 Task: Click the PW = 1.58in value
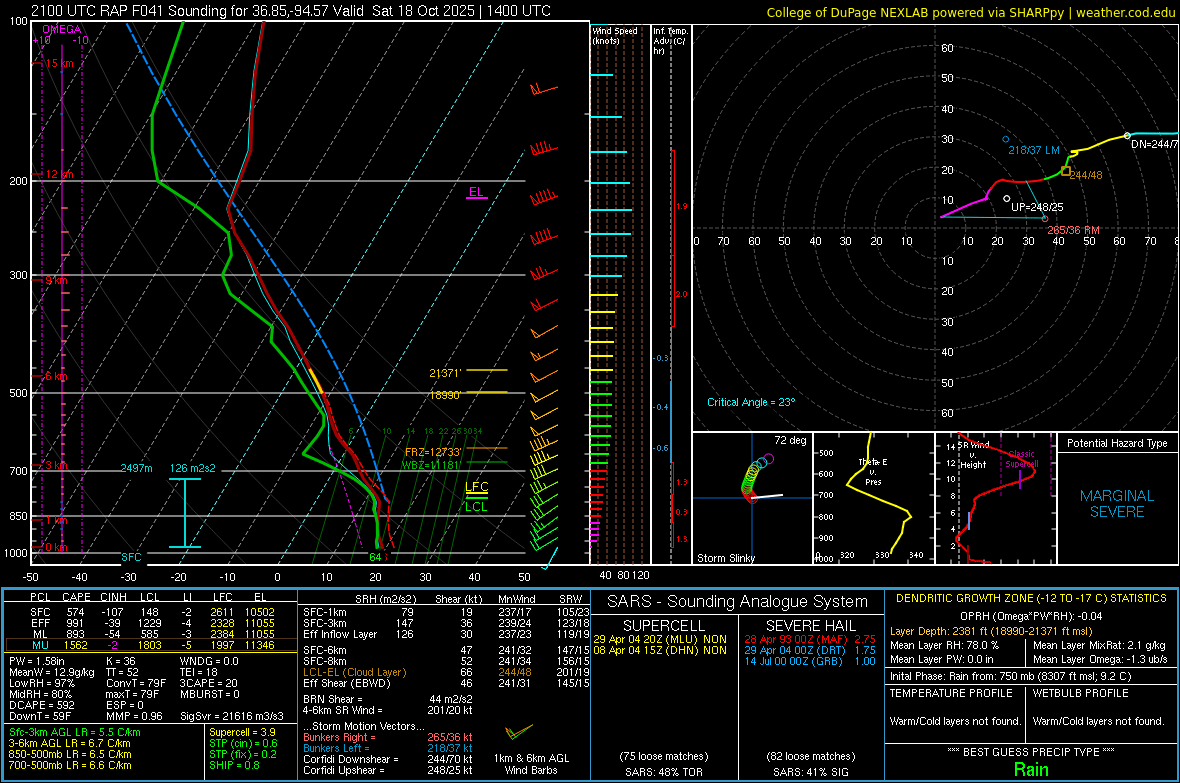click(x=37, y=661)
